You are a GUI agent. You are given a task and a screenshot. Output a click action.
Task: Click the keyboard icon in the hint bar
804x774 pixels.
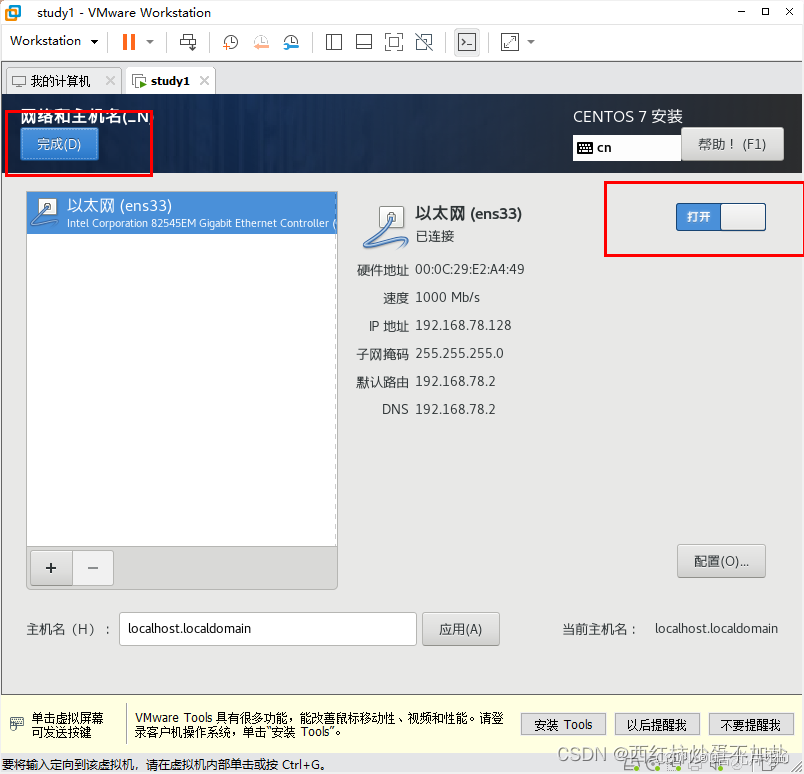click(x=16, y=724)
